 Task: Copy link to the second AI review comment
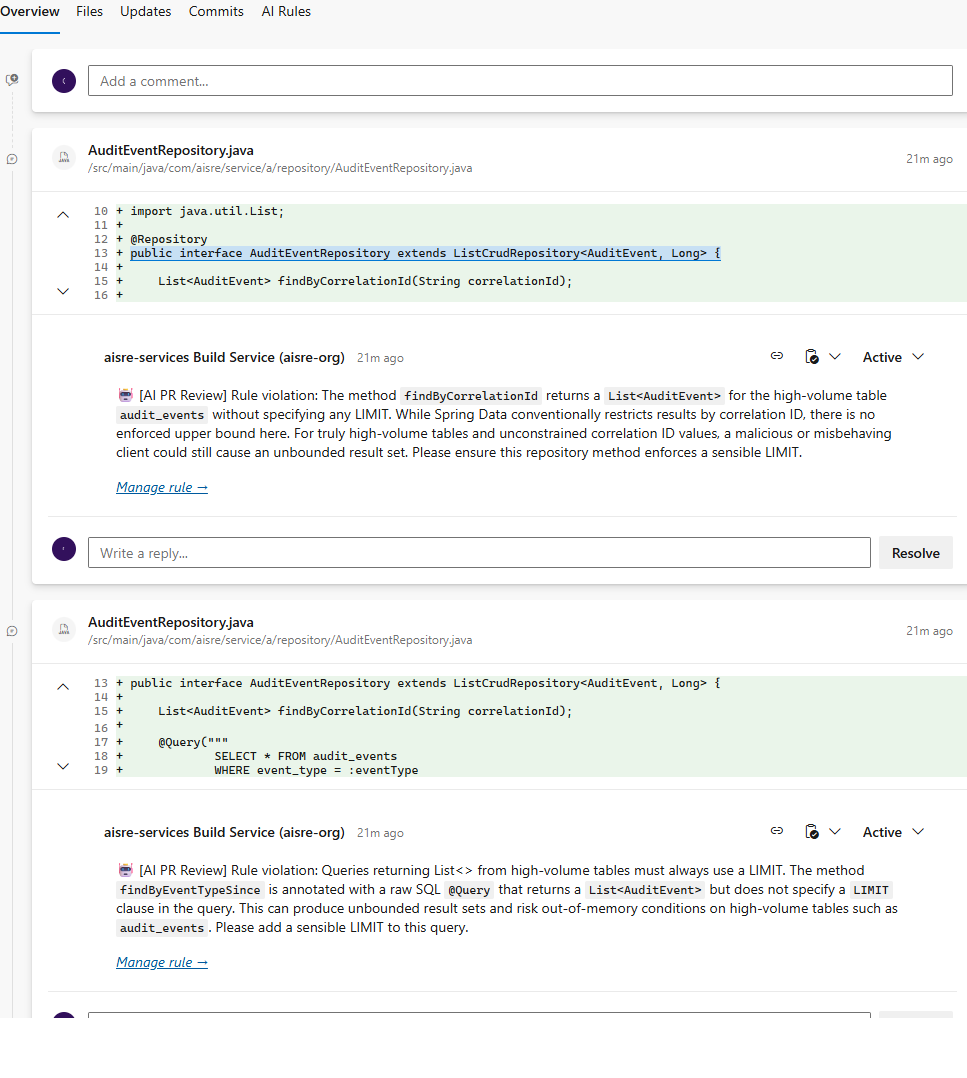tap(777, 830)
